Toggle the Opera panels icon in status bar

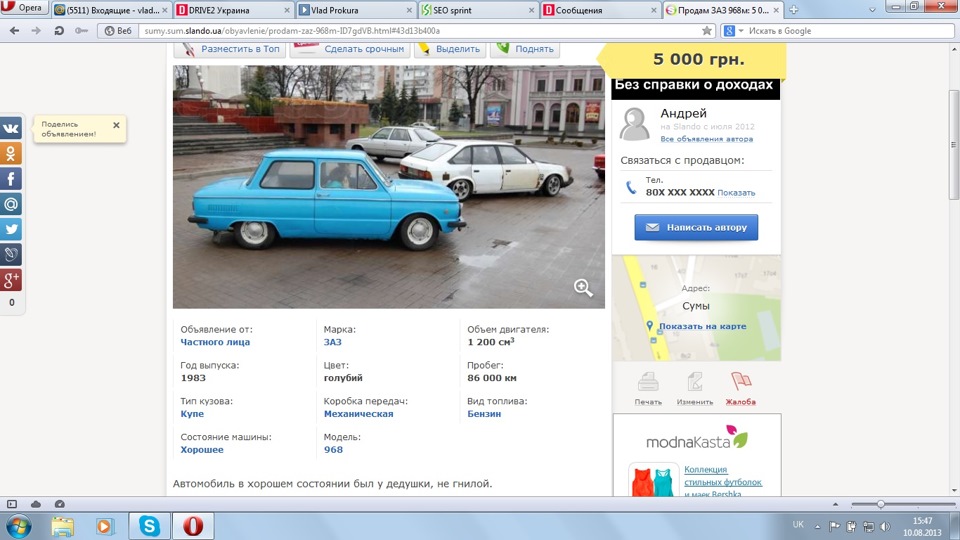12,504
